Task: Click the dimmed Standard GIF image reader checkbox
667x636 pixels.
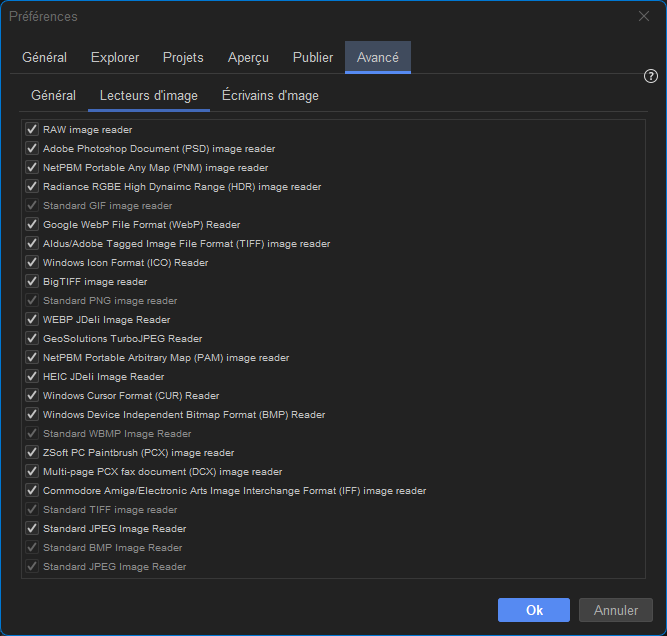Action: tap(32, 205)
